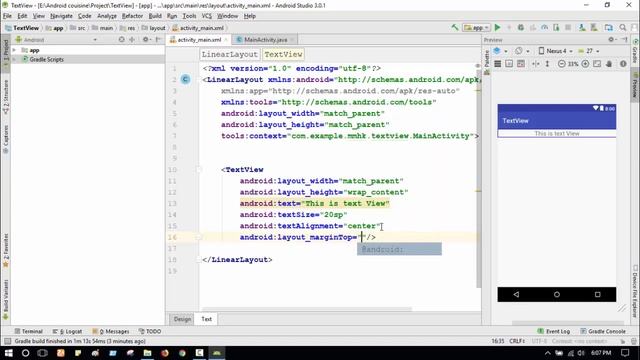Viewport: 640px width, 360px height.
Task: Click Attach debugger to Android process icon
Action: 556,28
